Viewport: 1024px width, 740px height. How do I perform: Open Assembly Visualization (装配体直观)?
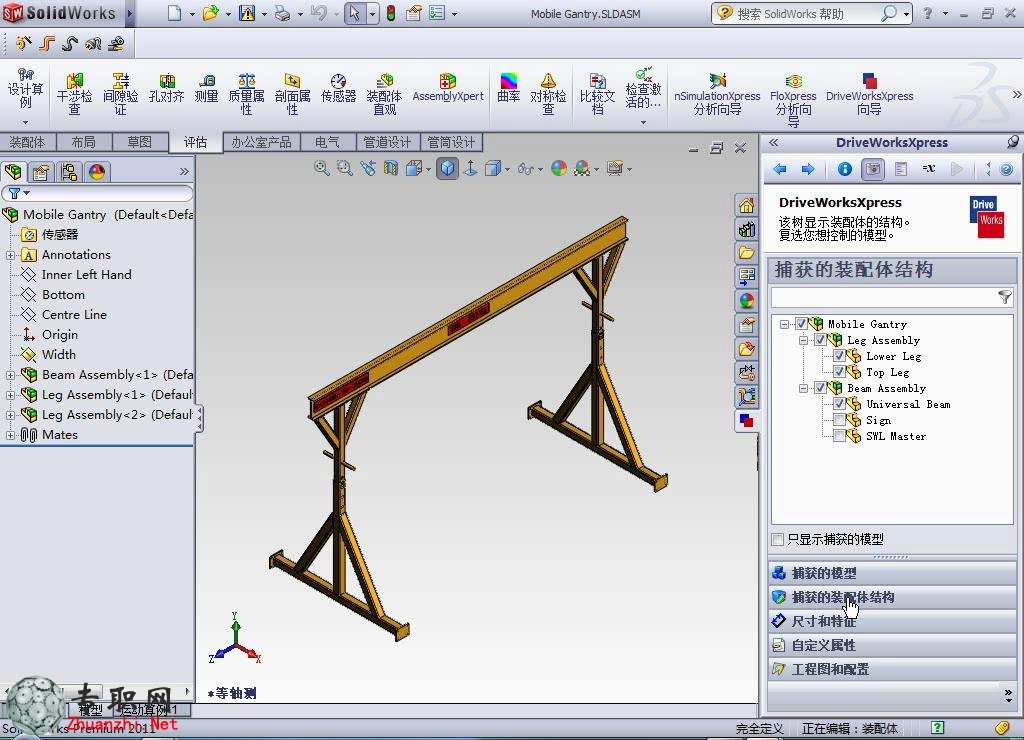point(384,93)
